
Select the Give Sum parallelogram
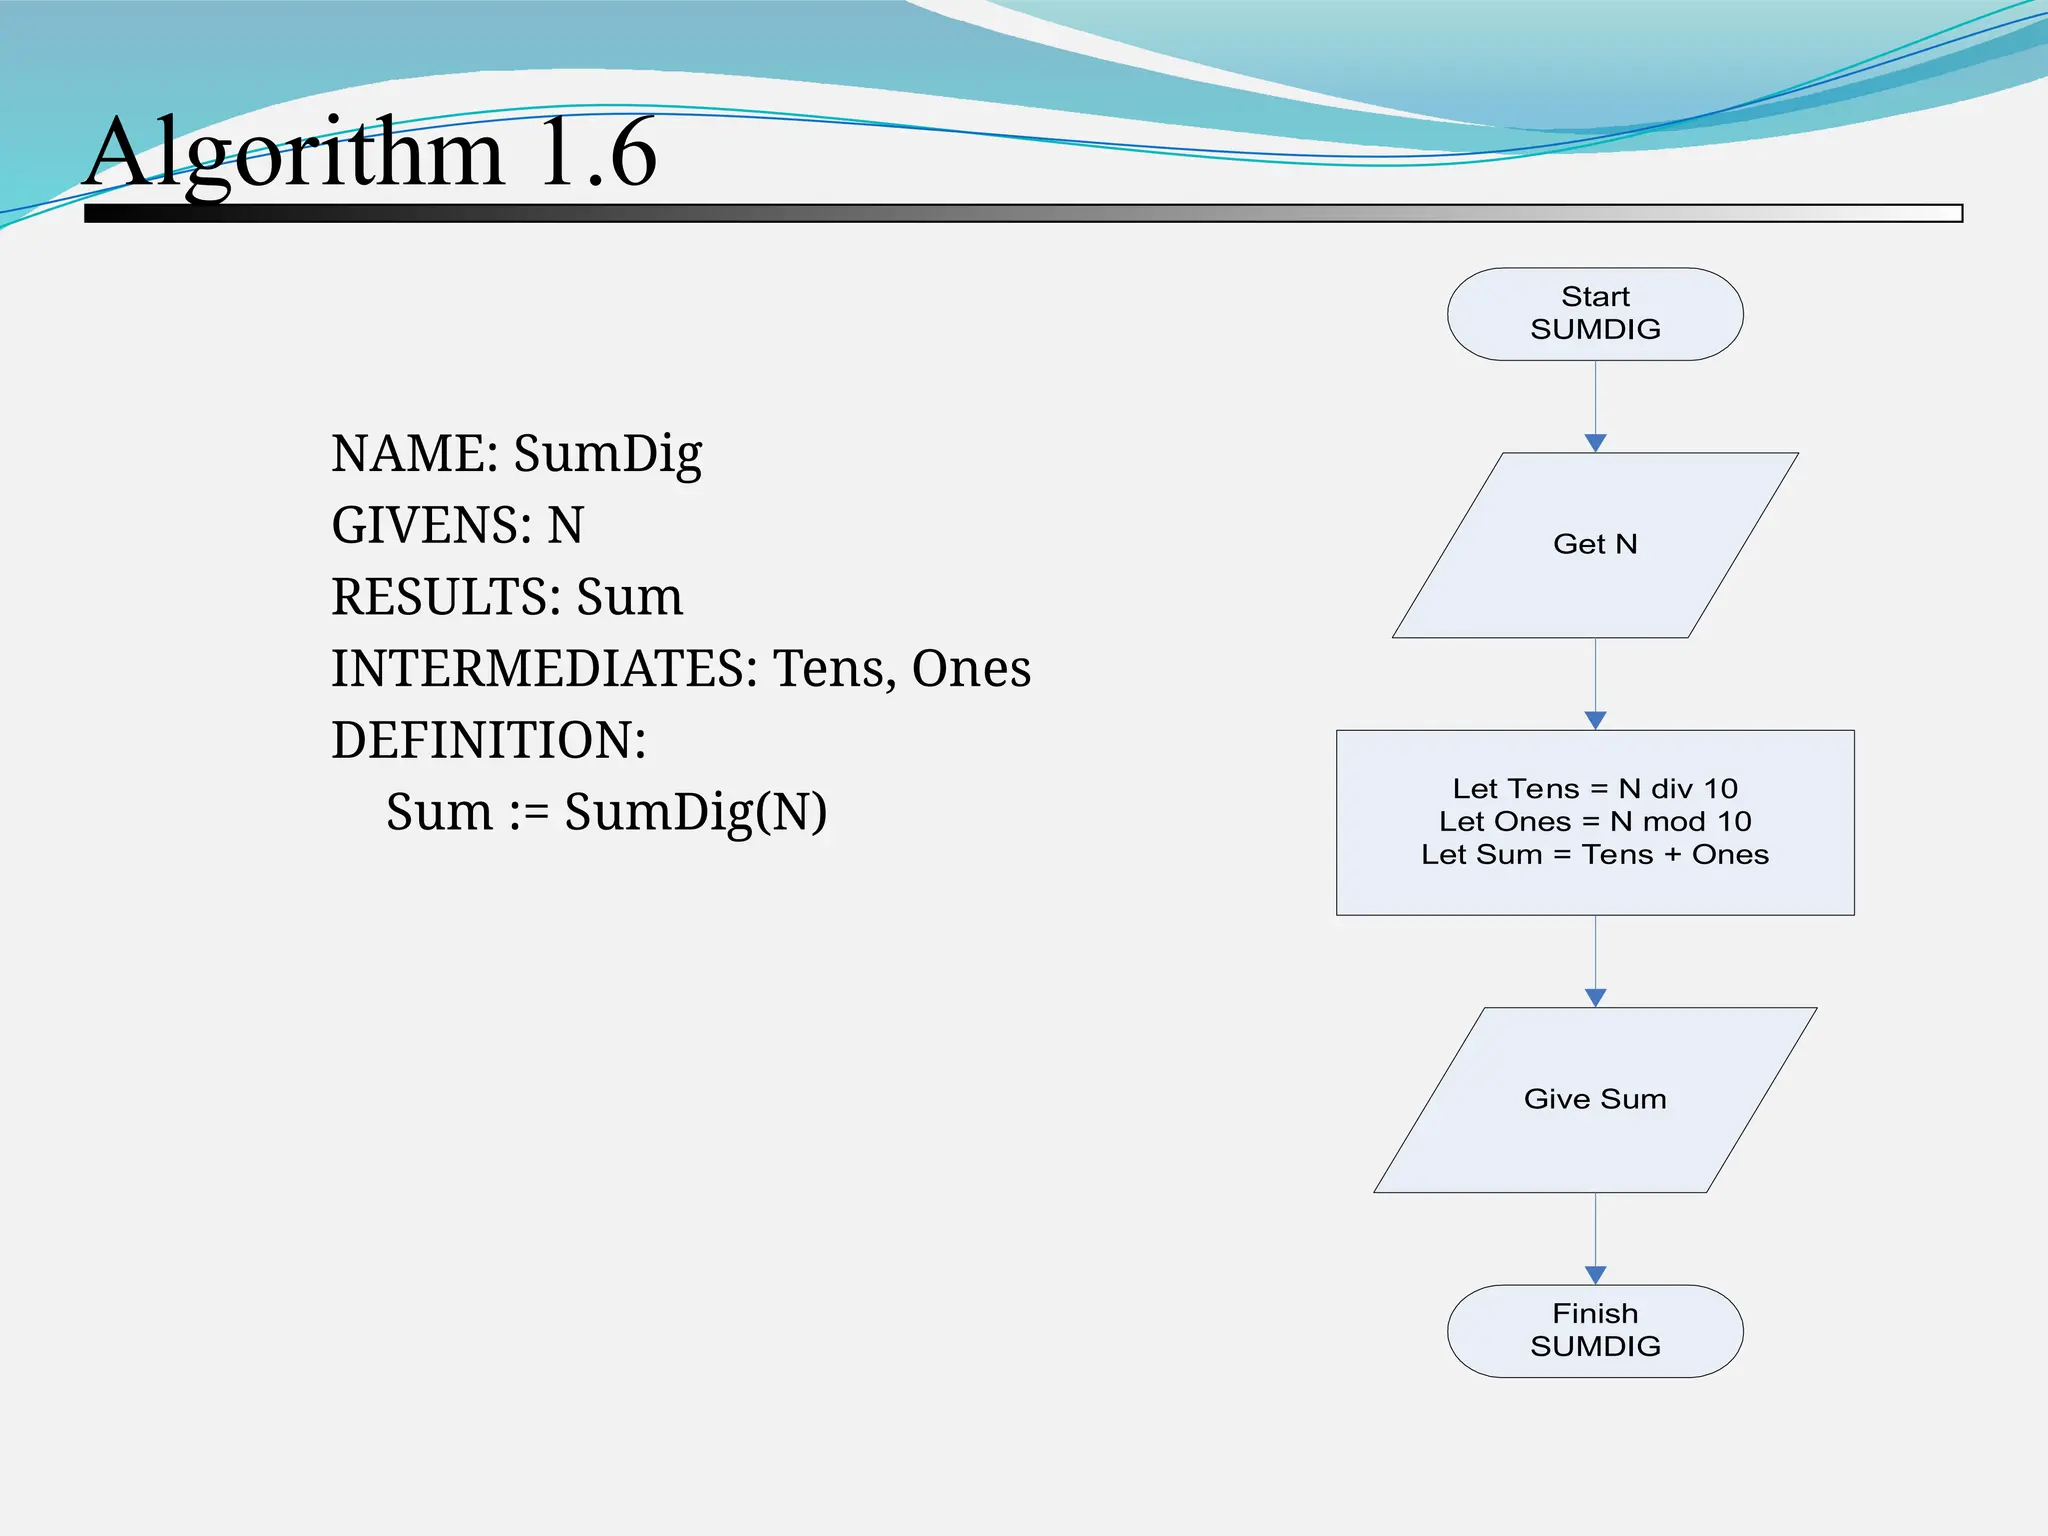point(1595,1099)
